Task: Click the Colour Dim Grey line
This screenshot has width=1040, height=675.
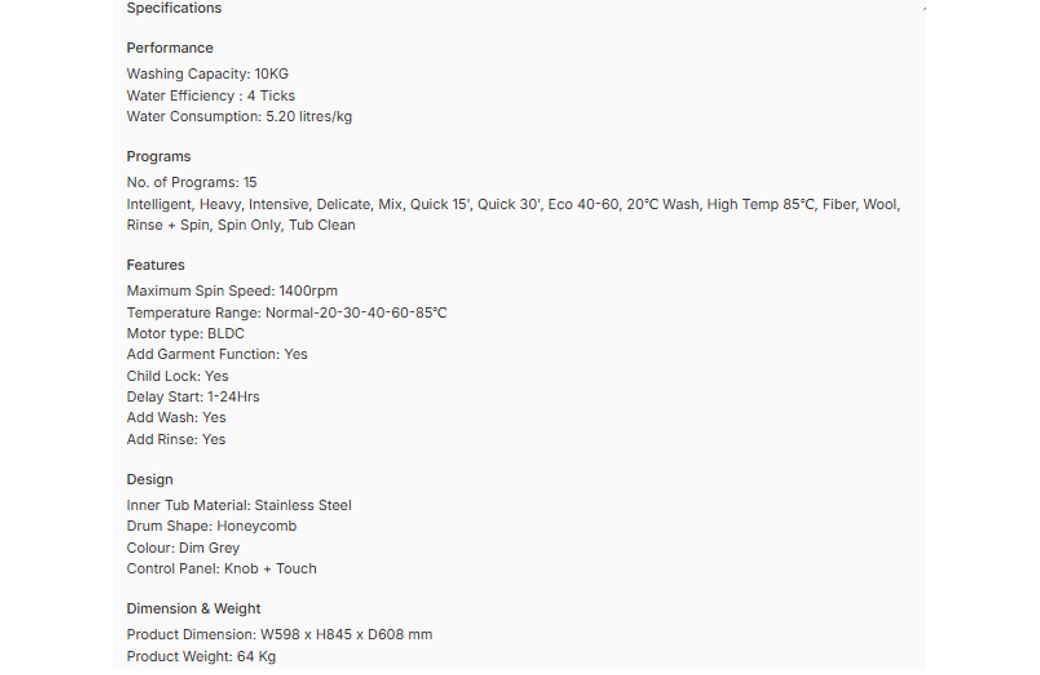Action: pos(183,548)
